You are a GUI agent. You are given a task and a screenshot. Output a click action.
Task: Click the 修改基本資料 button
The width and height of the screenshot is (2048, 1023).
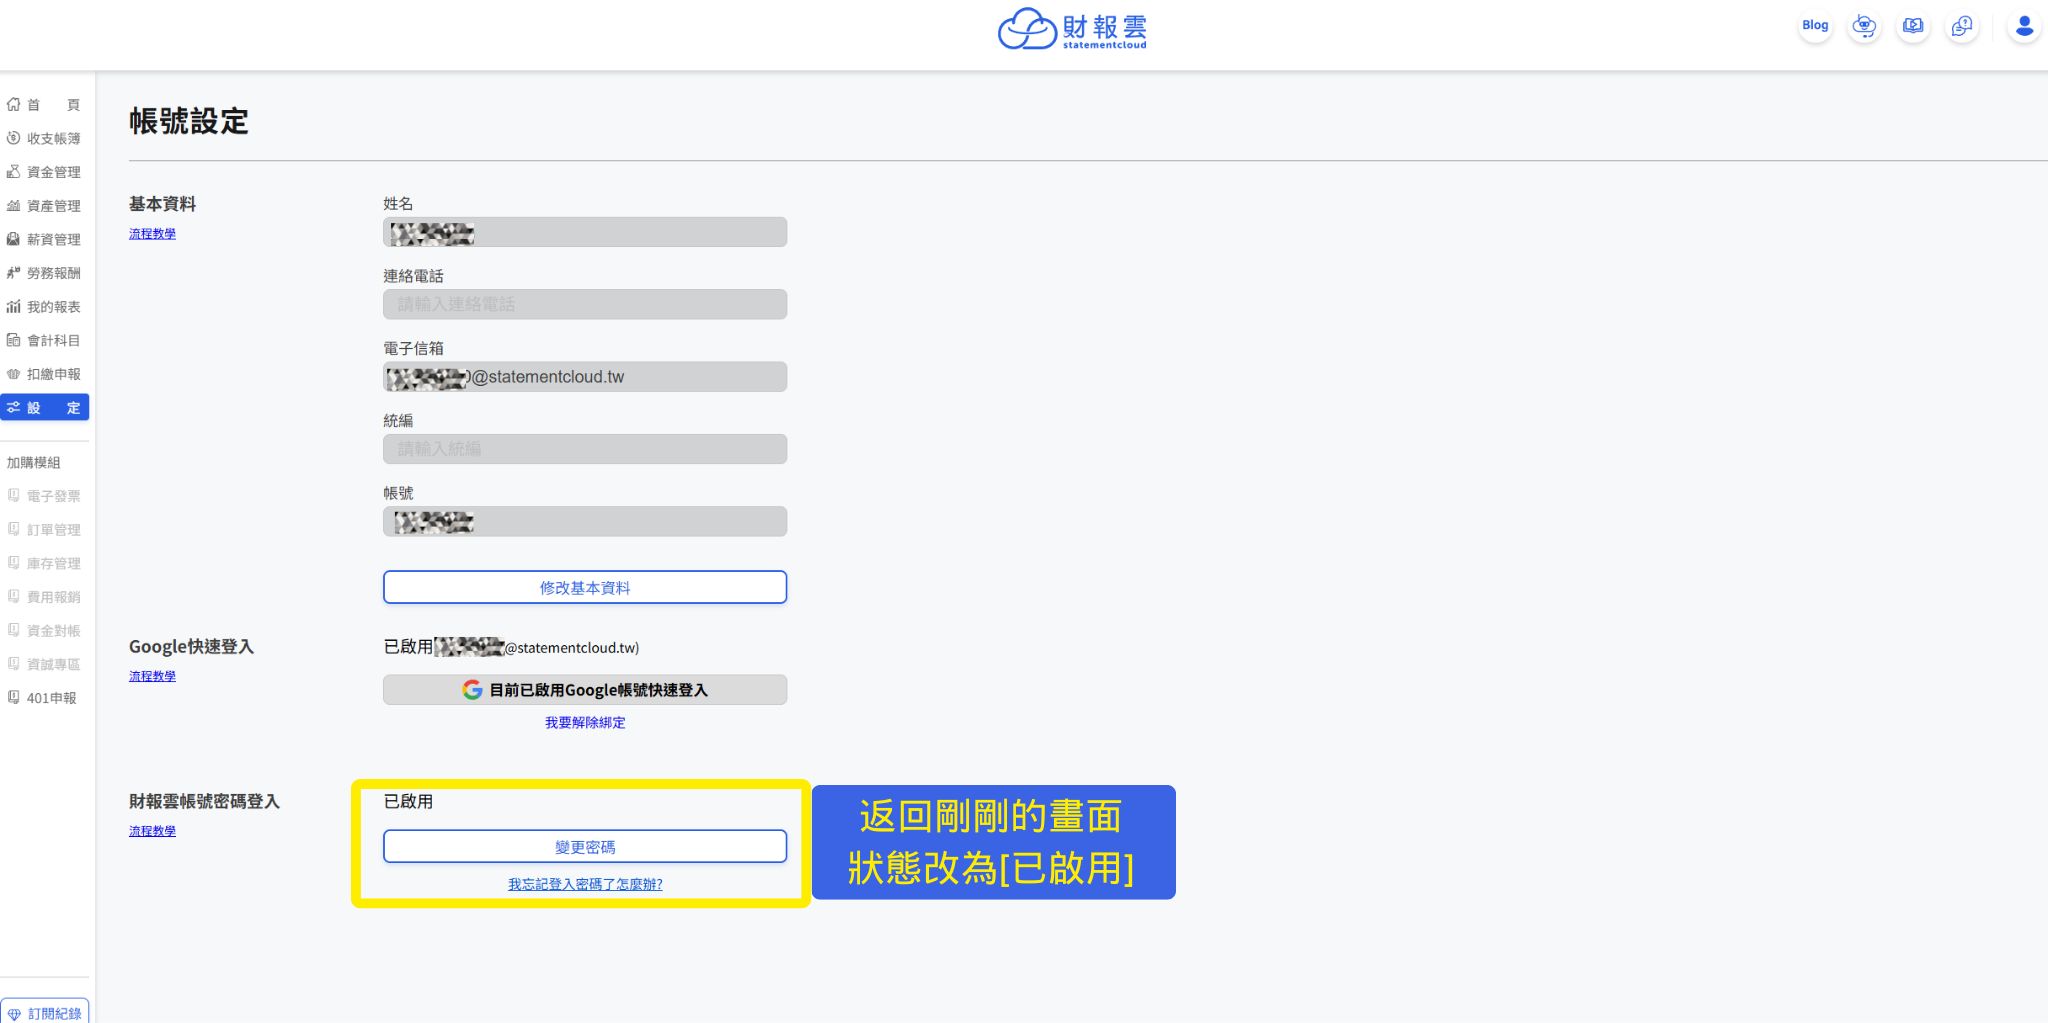(x=585, y=588)
